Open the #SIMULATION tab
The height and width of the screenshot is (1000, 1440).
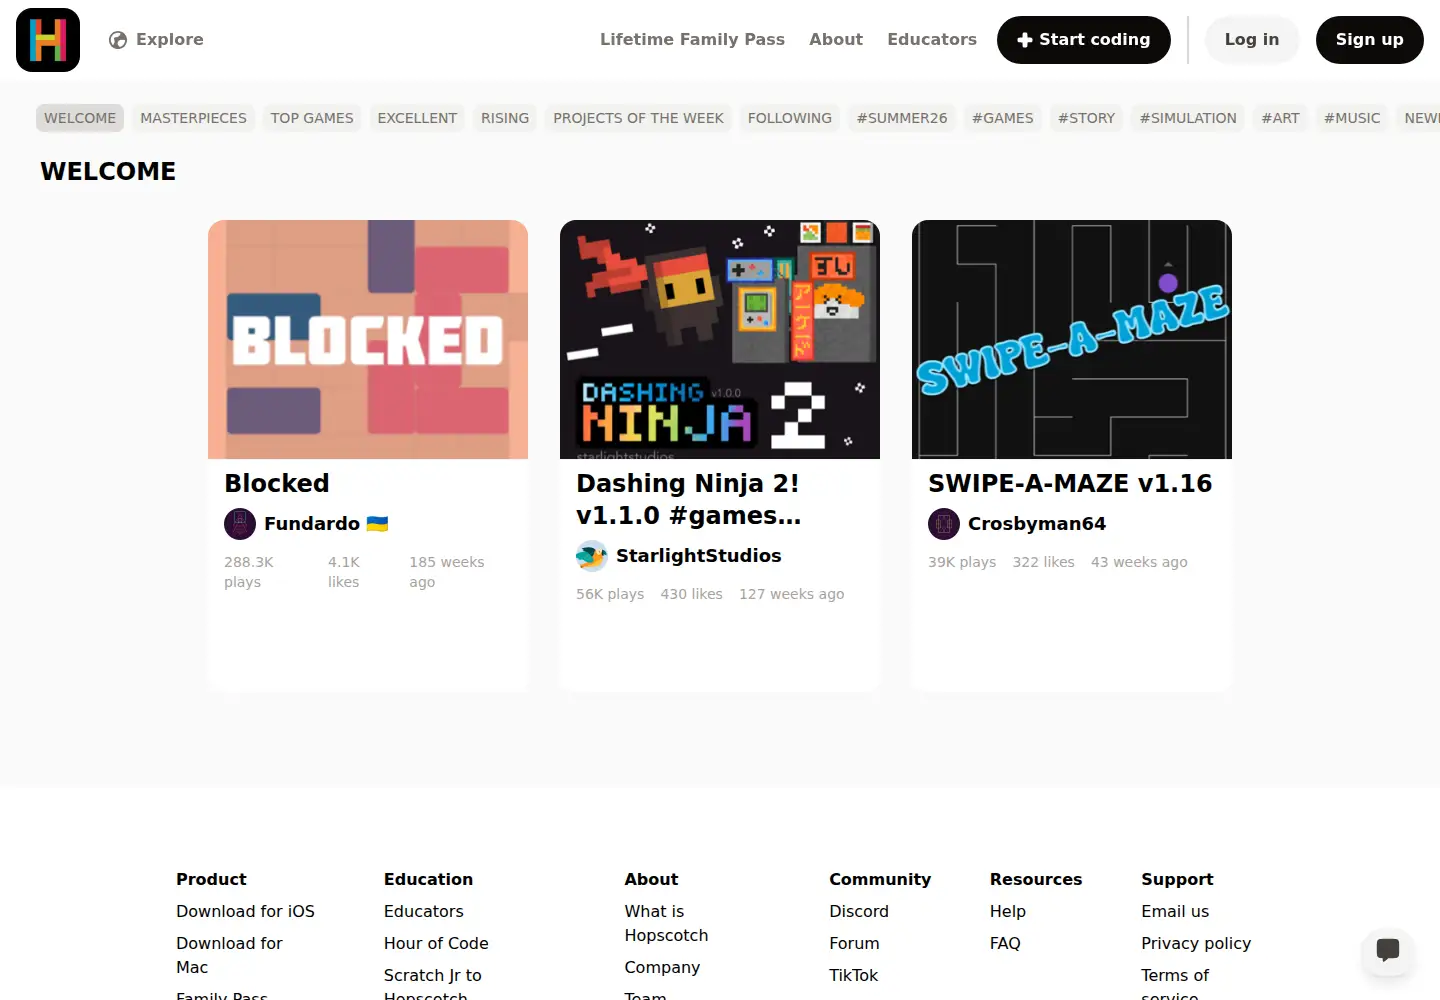point(1188,118)
